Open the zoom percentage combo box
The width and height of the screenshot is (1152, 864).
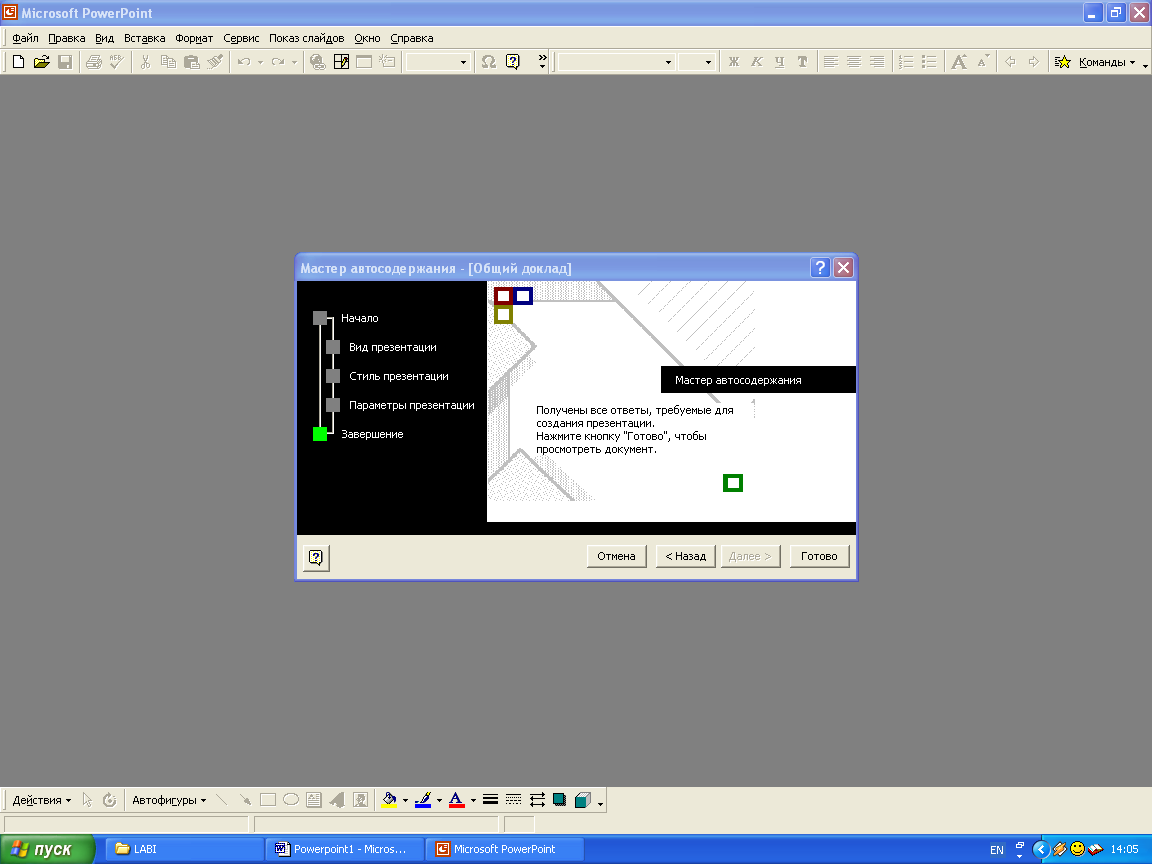tap(438, 62)
